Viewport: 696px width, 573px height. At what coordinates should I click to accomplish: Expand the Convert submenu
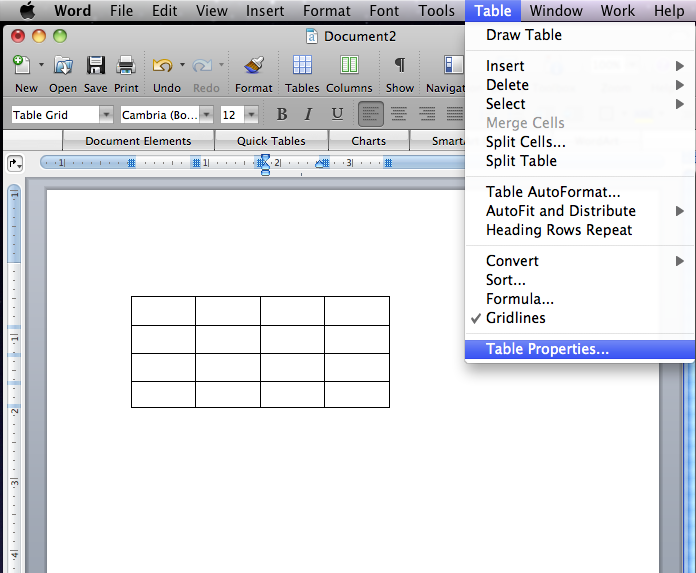[580, 261]
